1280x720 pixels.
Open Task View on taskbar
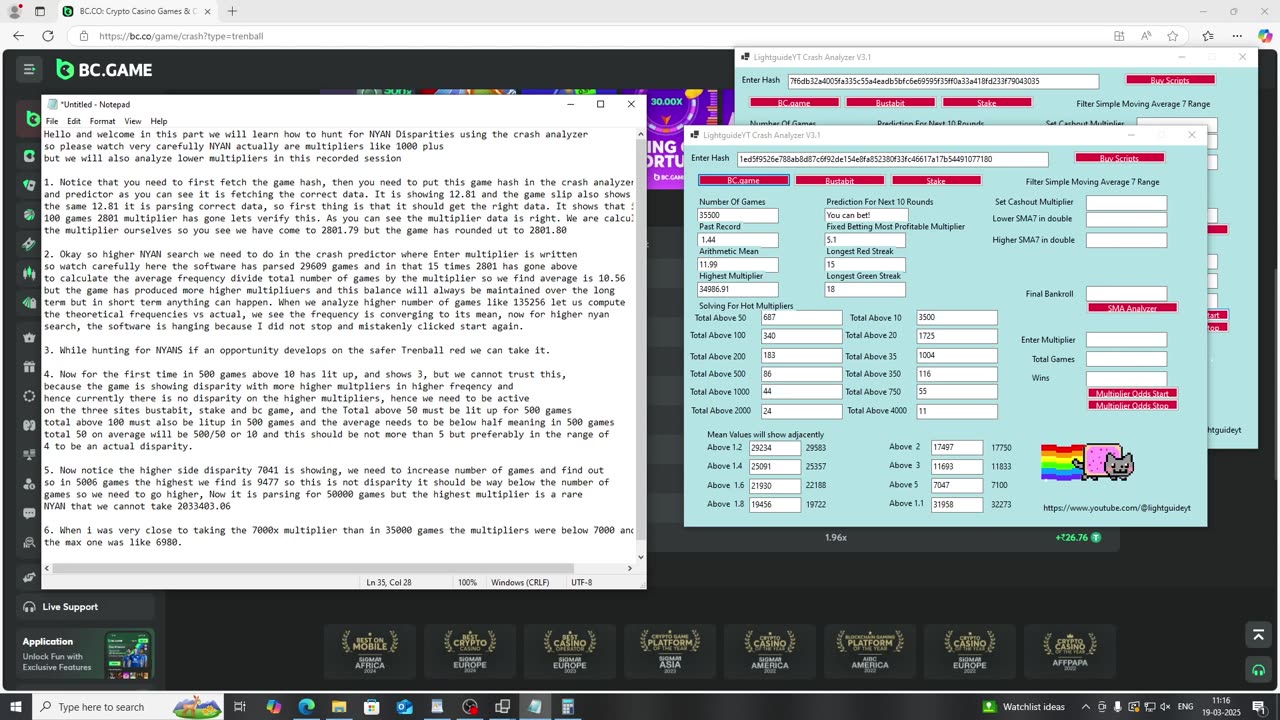tap(240, 707)
